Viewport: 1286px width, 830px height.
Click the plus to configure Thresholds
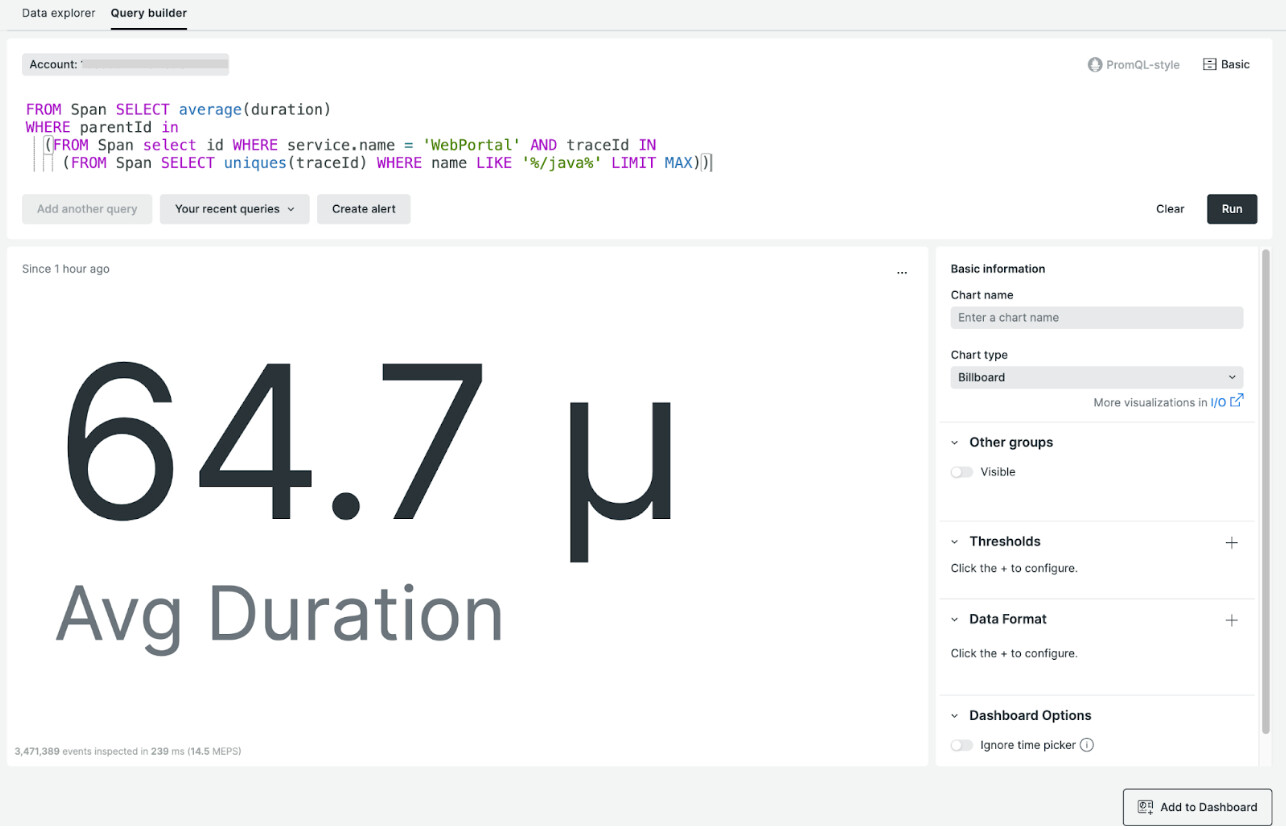(1232, 542)
